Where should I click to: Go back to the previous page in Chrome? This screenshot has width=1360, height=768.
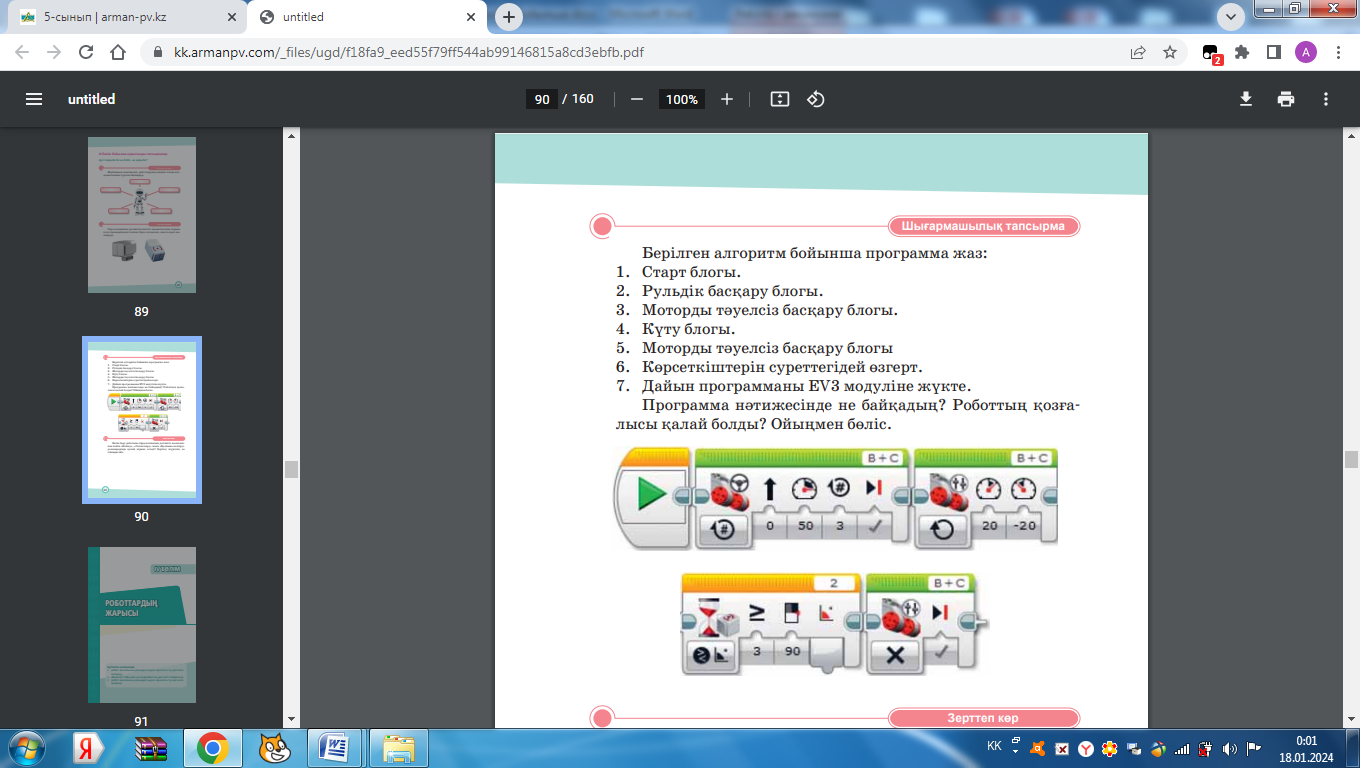[22, 52]
